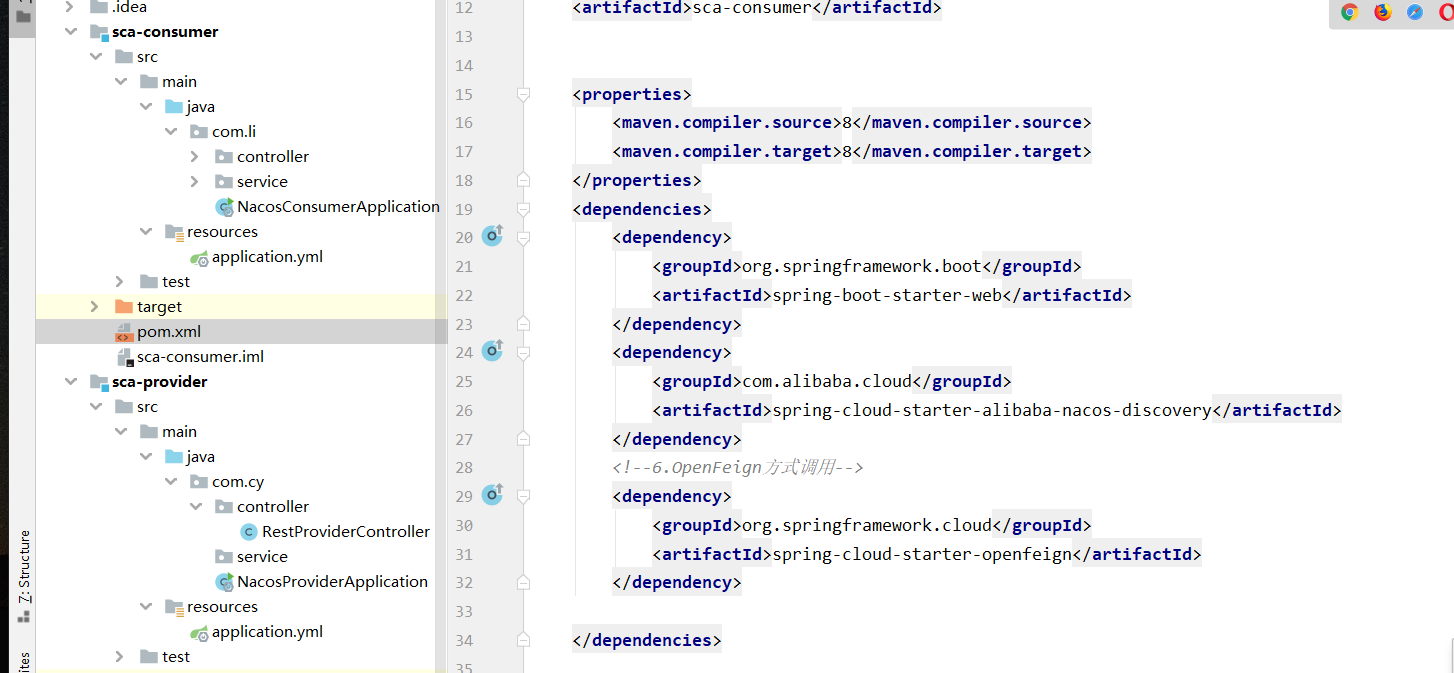Select service package under com.cy
Viewport: 1454px width, 673px height.
tap(262, 557)
